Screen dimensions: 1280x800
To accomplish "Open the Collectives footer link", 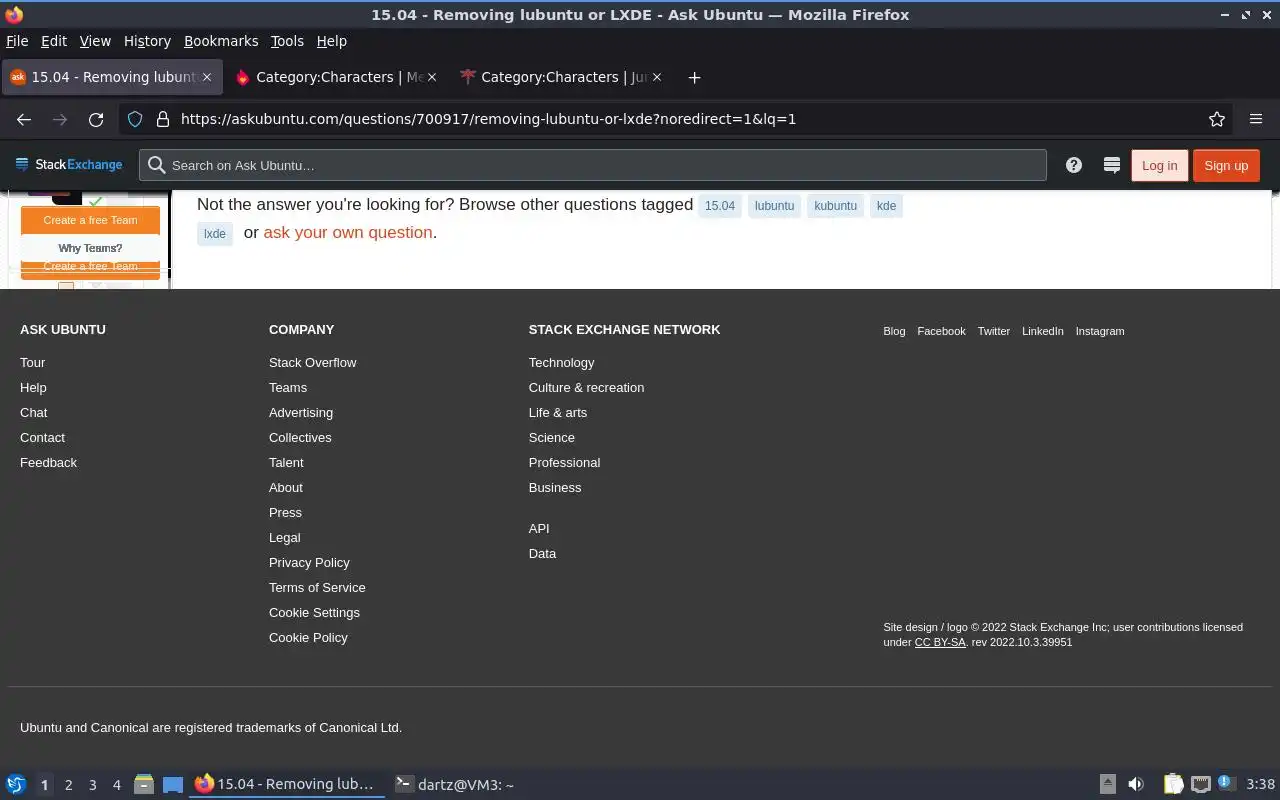I will (300, 437).
